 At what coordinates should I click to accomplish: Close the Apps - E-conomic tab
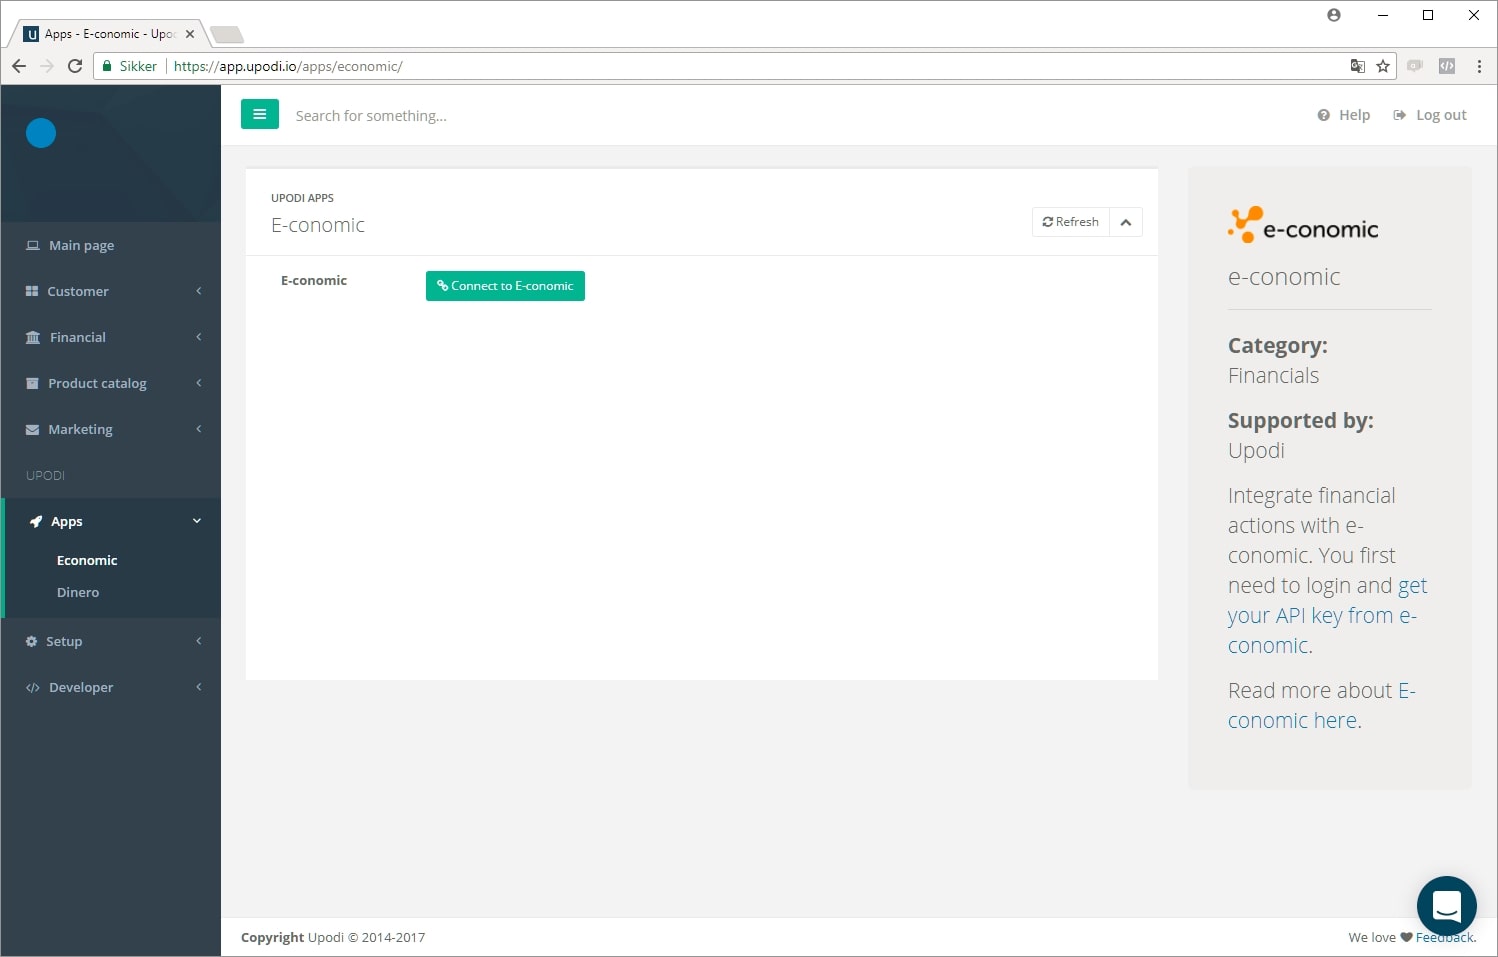pos(190,34)
